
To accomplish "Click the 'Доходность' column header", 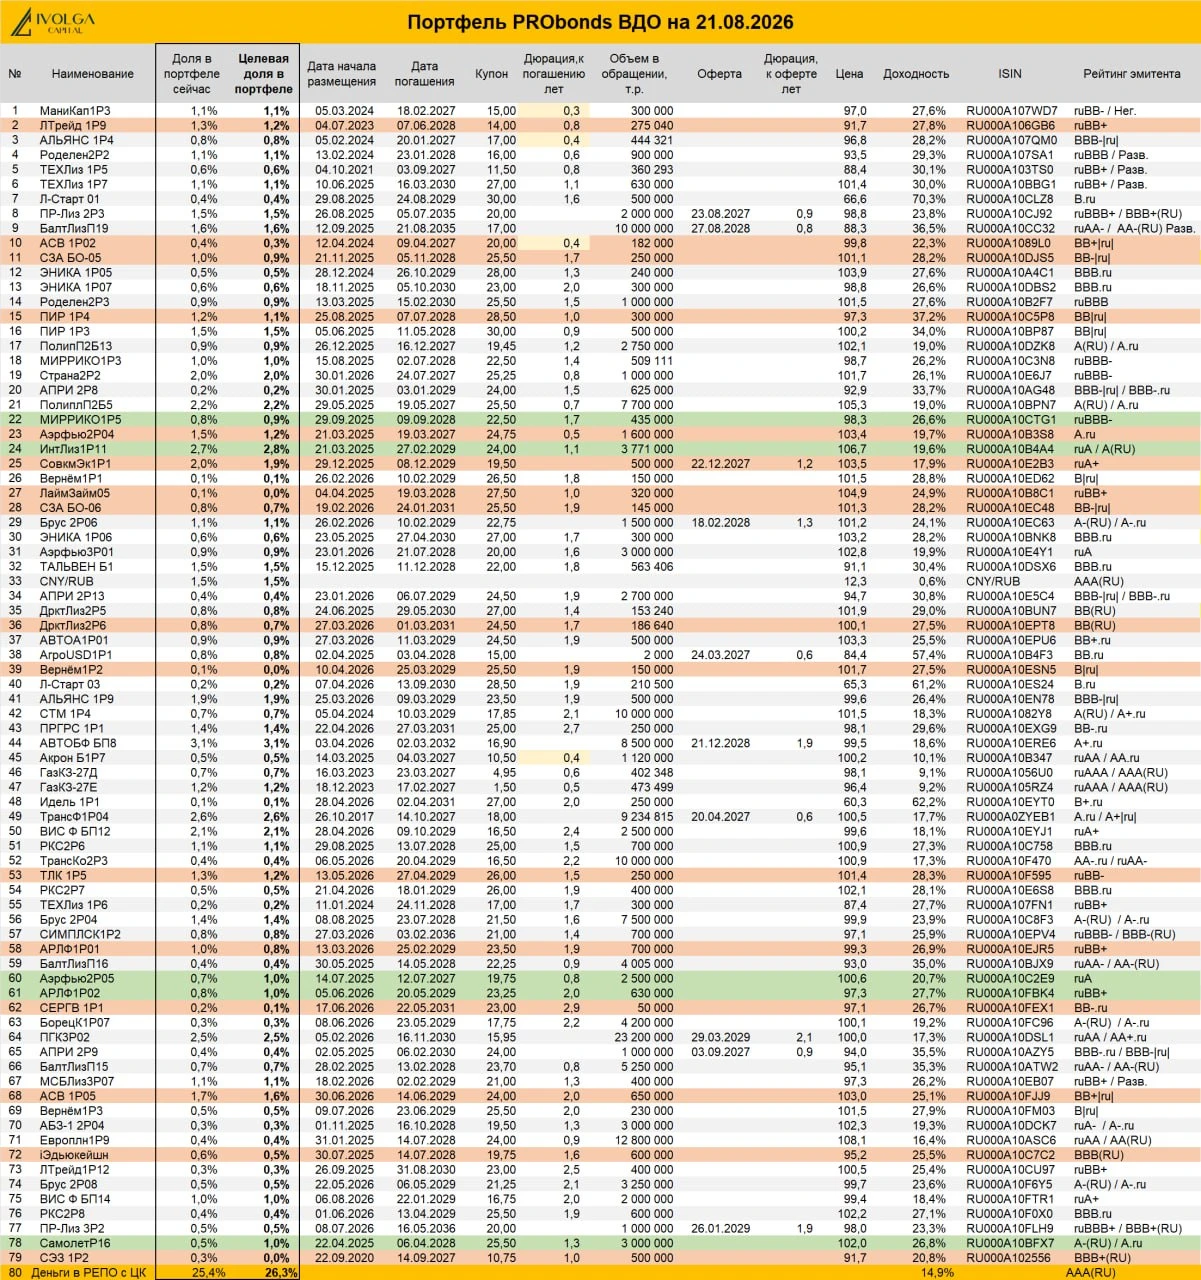I will coord(915,74).
